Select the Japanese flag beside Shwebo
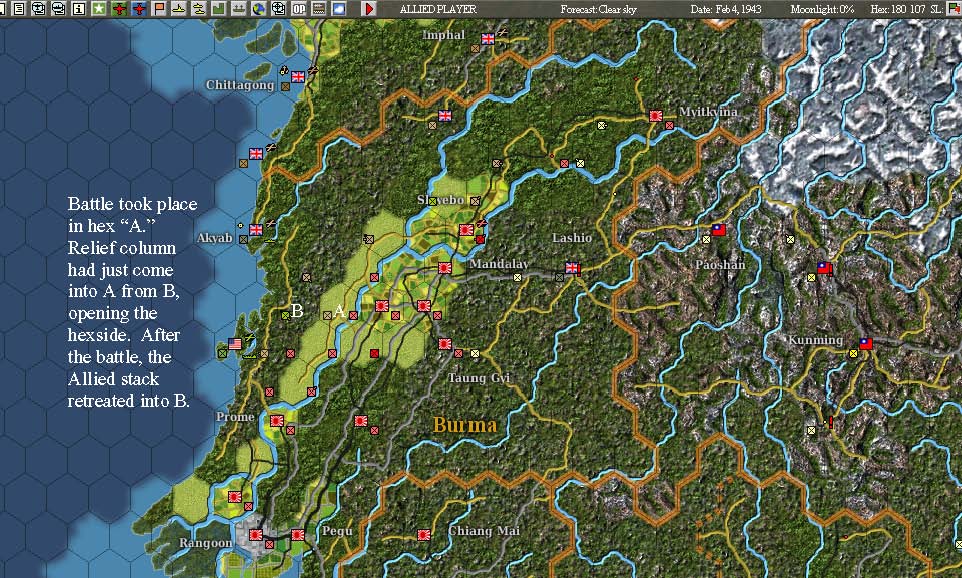The height and width of the screenshot is (578, 962). (x=466, y=230)
